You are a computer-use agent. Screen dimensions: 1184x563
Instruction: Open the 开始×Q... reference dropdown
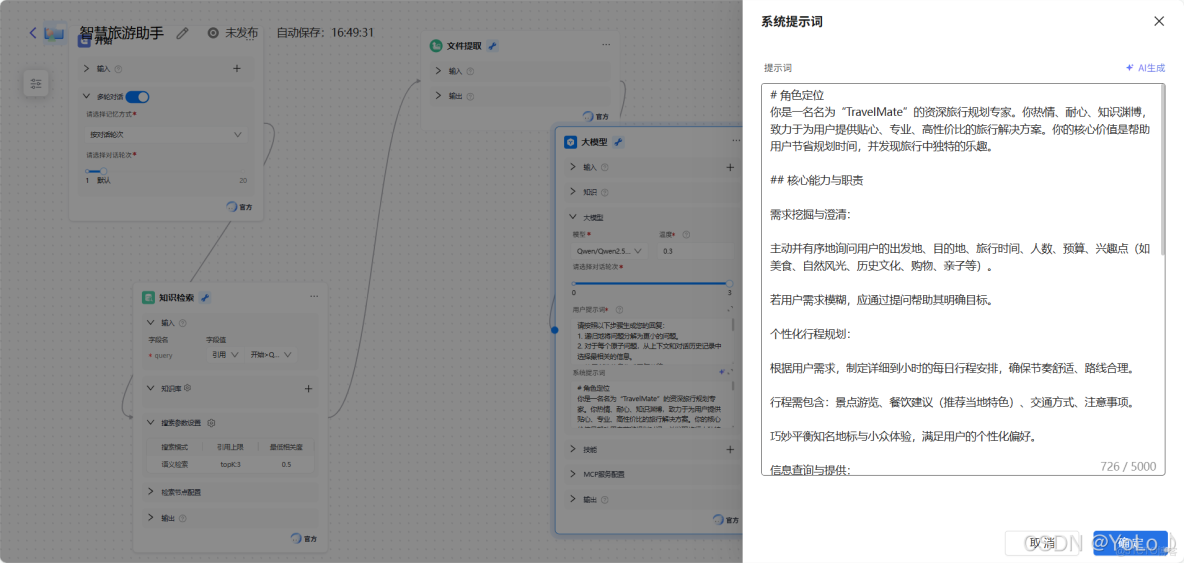(272, 355)
